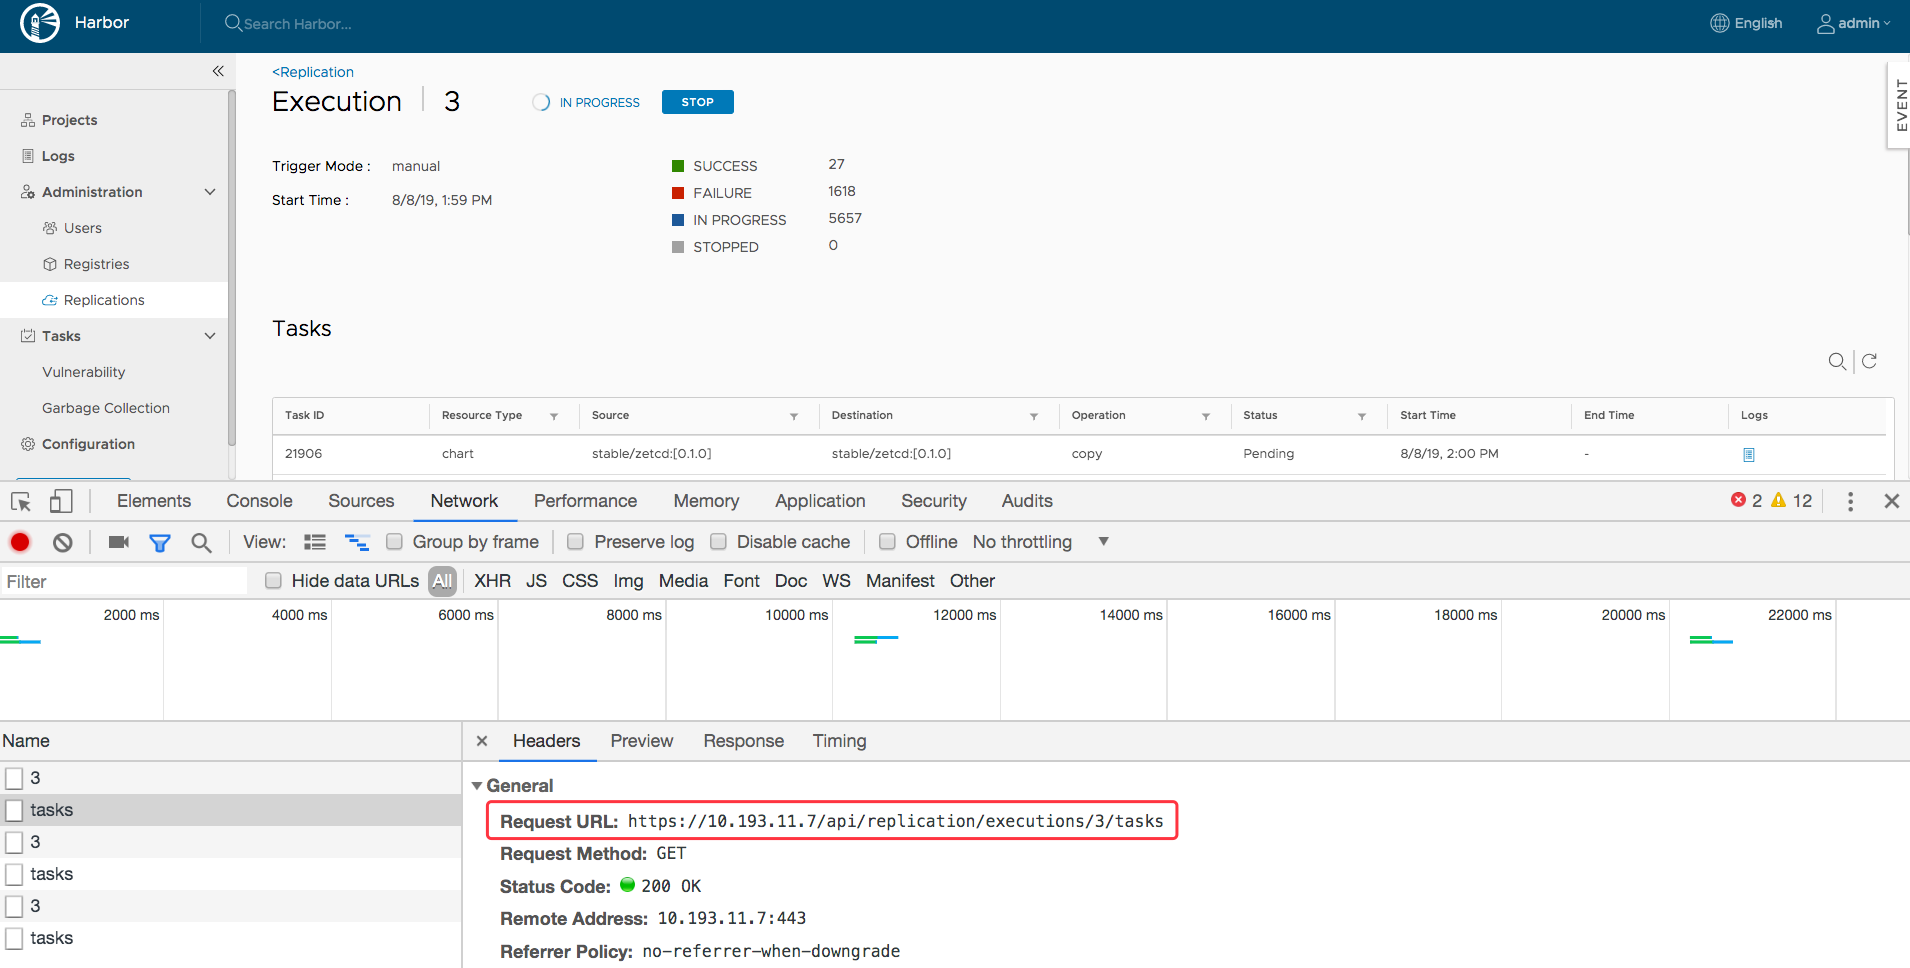This screenshot has width=1910, height=968.
Task: Collapse the Tasks sidebar section
Action: tap(210, 336)
